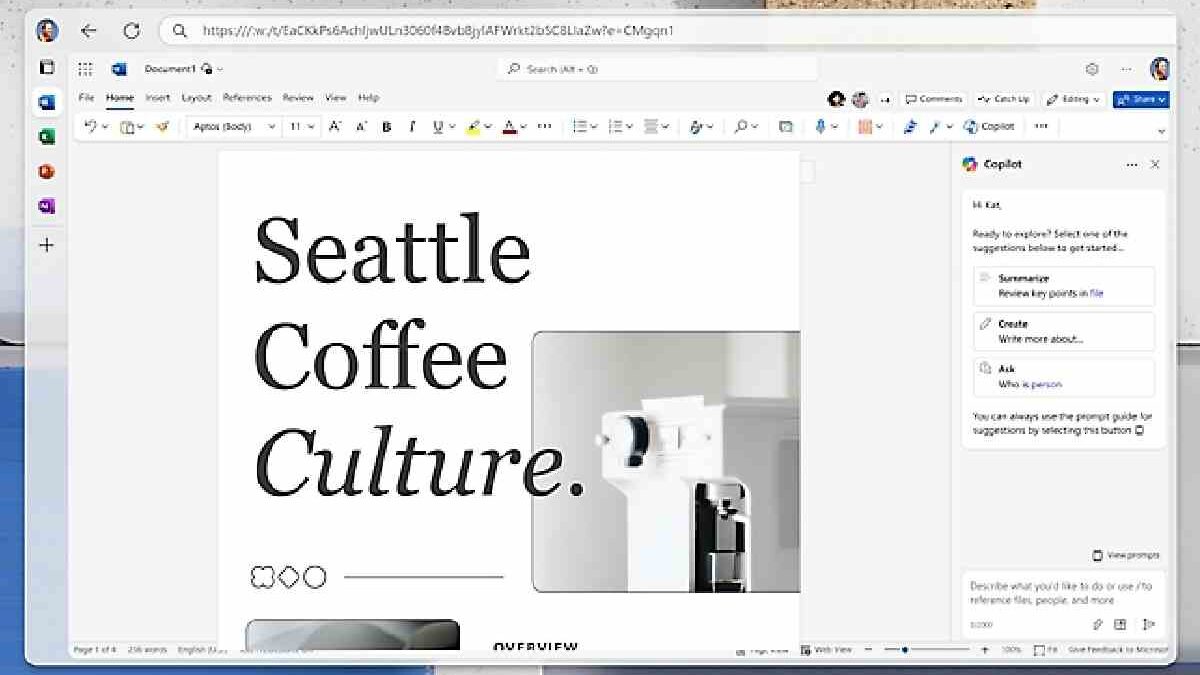Switch to Web View in status bar
The width and height of the screenshot is (1200, 675).
coord(826,650)
